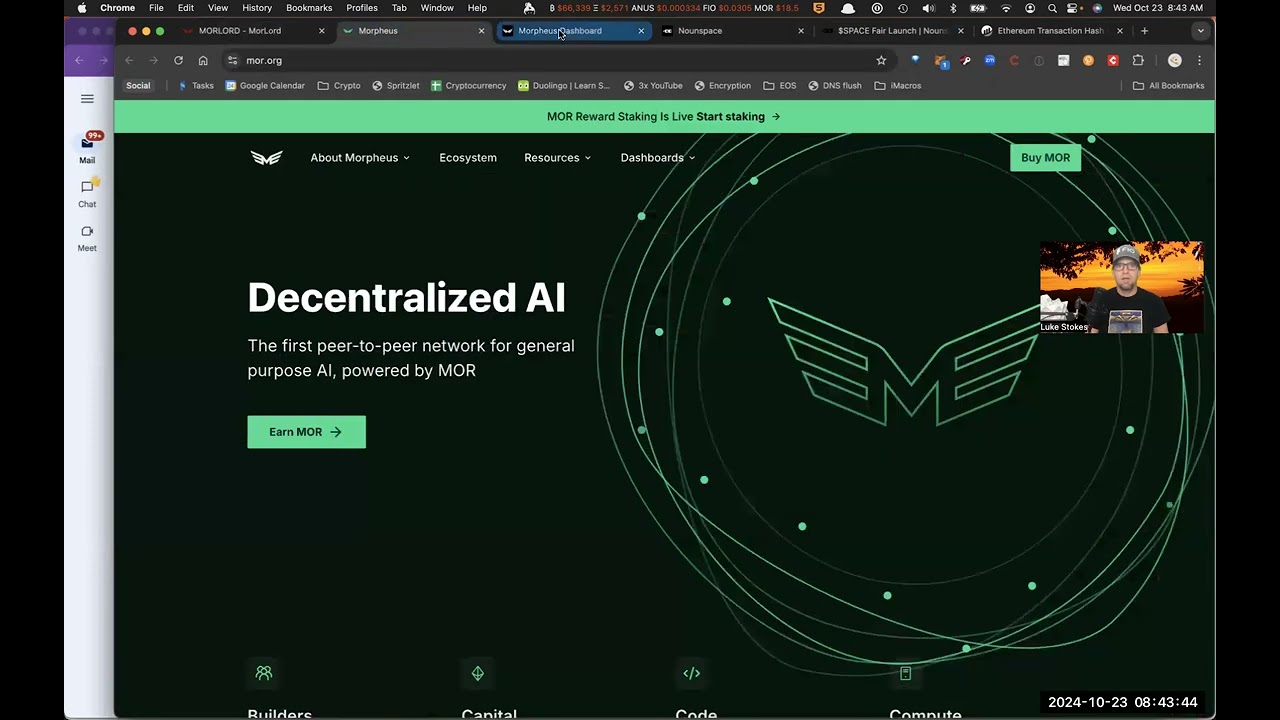This screenshot has width=1280, height=720.
Task: Click the Earn MOR button
Action: (x=306, y=432)
